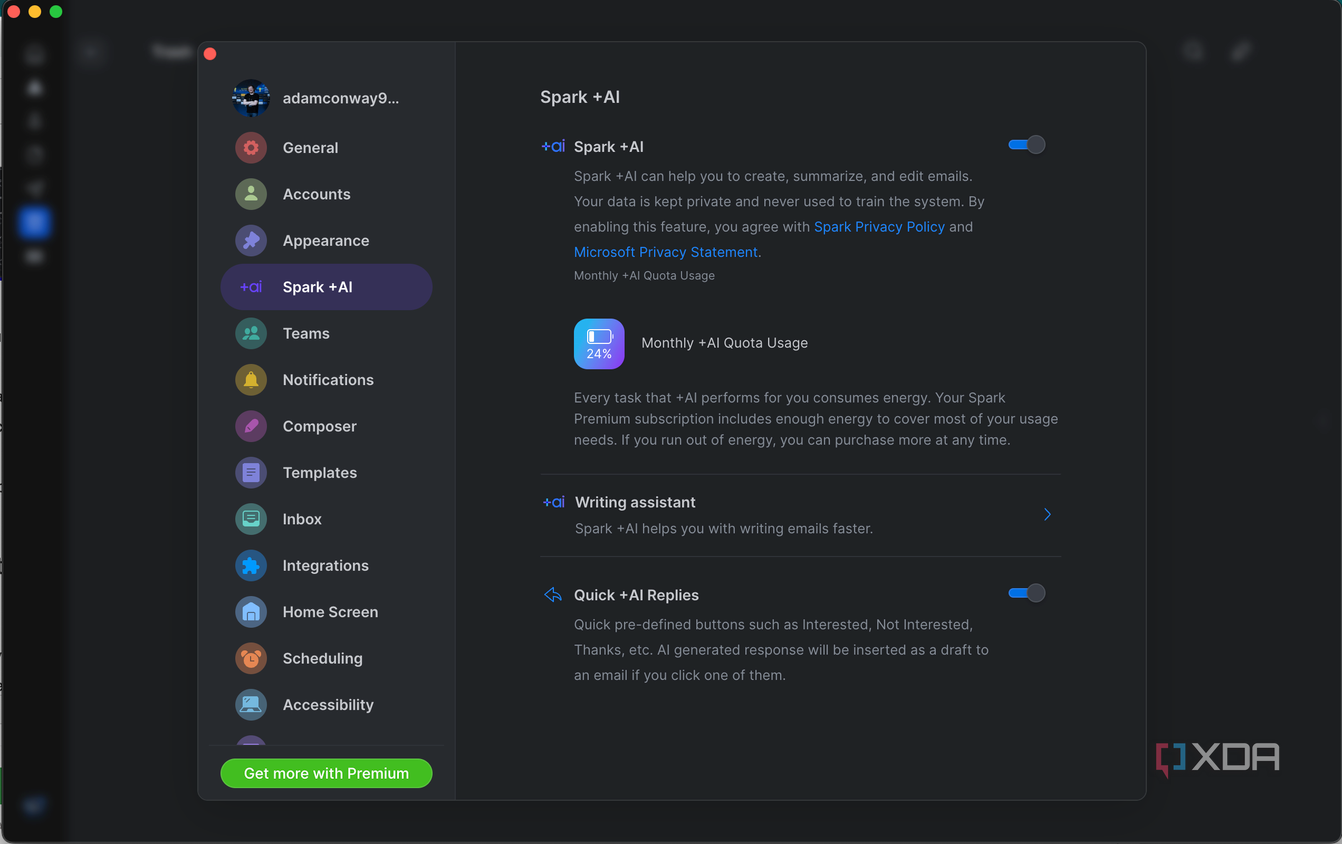Open Microsoft Privacy Statement link
The image size is (1342, 844).
pyautogui.click(x=666, y=252)
